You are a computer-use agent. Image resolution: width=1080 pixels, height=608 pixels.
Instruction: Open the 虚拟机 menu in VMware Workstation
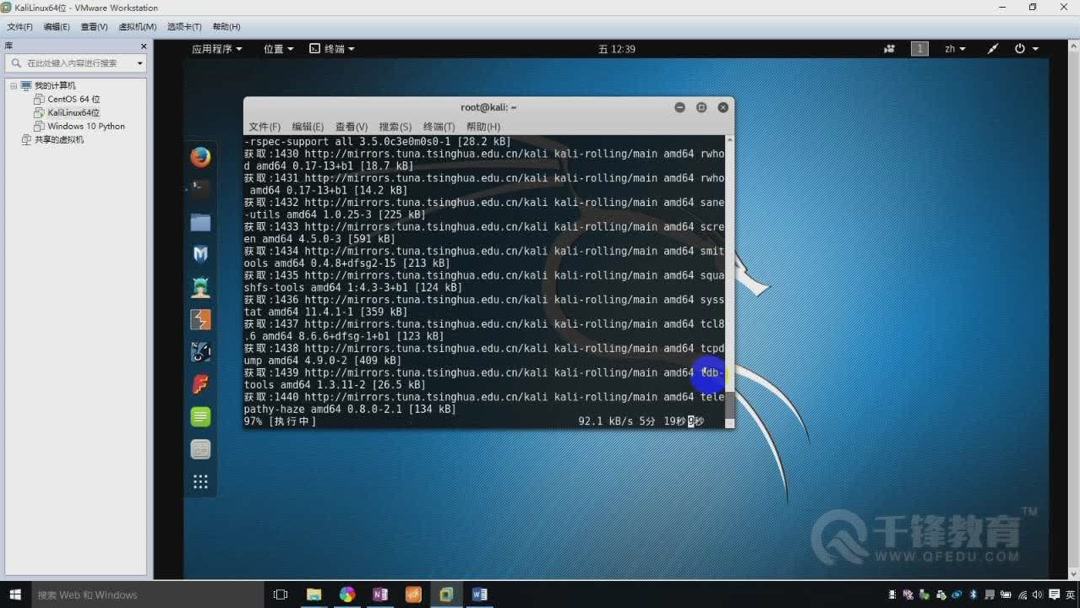coord(137,27)
